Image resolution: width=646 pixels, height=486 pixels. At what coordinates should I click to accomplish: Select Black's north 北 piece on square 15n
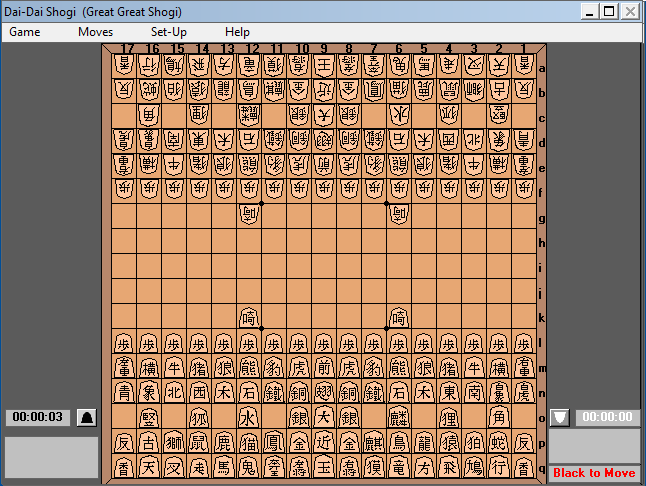tap(174, 392)
